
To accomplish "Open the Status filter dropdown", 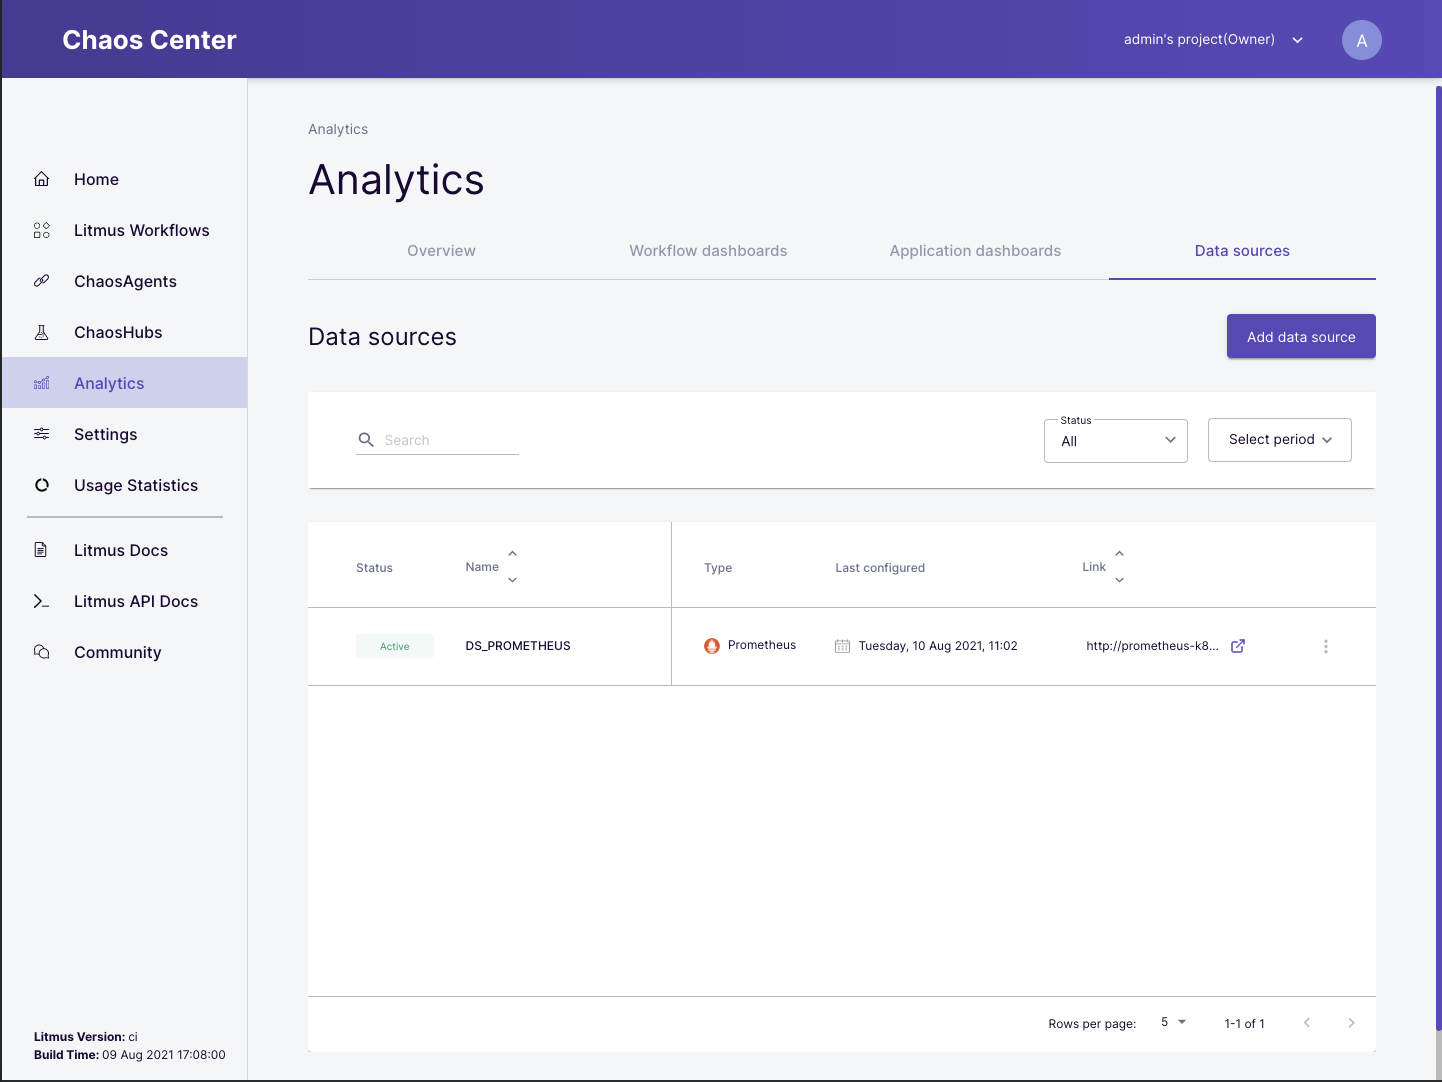I will coord(1115,441).
